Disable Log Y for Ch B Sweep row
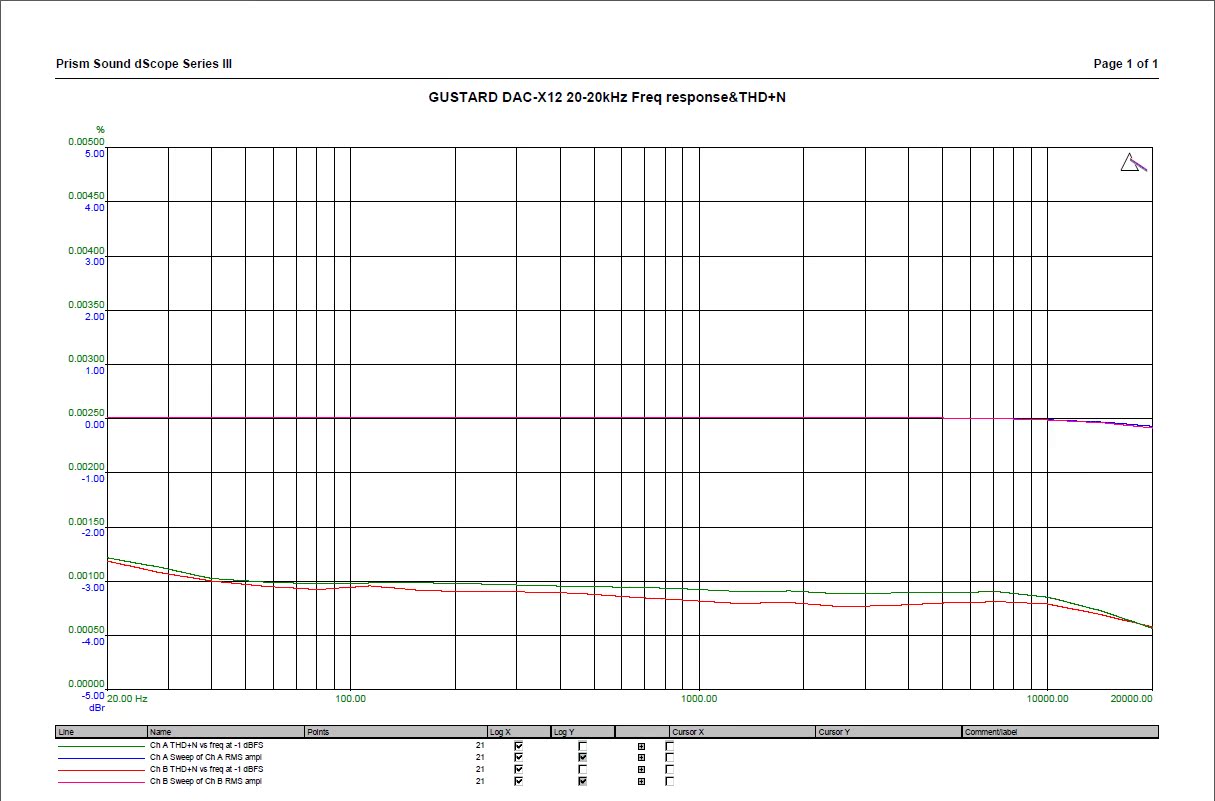The width and height of the screenshot is (1215, 801). [x=582, y=781]
